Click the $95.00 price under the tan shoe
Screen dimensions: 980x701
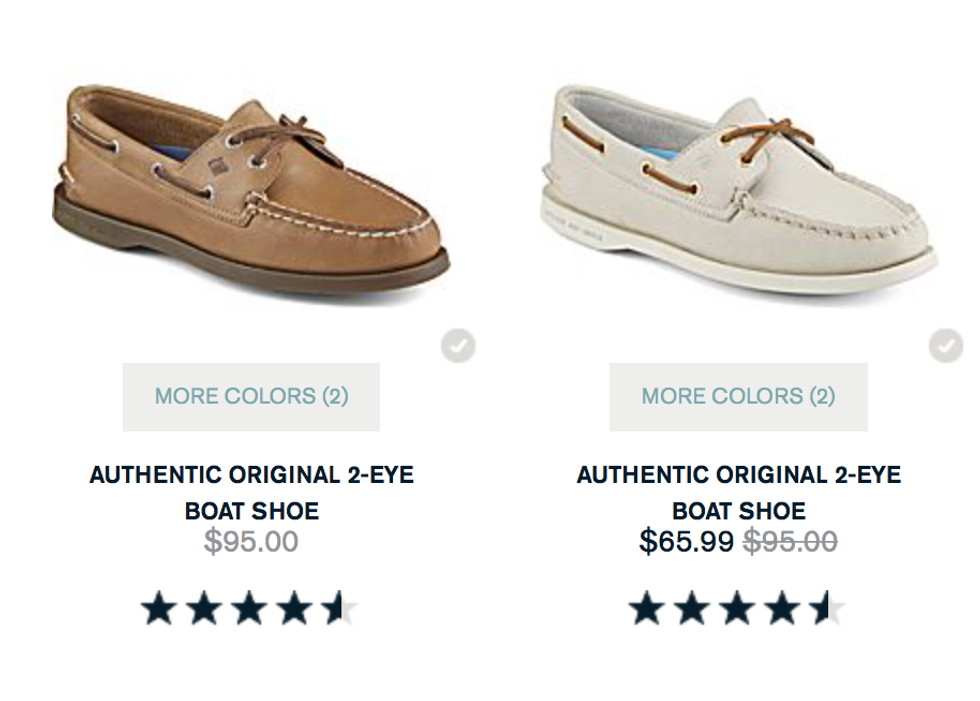pos(251,542)
